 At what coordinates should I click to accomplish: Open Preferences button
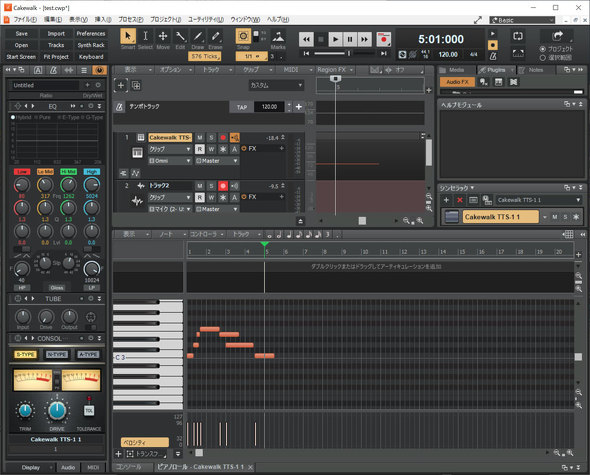click(x=91, y=33)
